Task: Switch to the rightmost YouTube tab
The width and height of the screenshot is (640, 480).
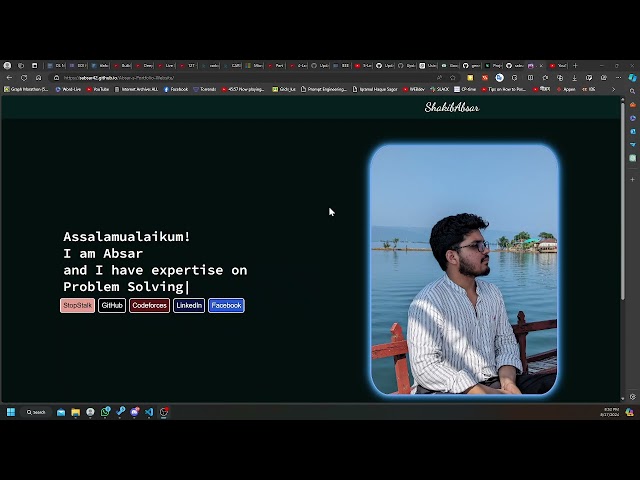Action: tap(558, 65)
